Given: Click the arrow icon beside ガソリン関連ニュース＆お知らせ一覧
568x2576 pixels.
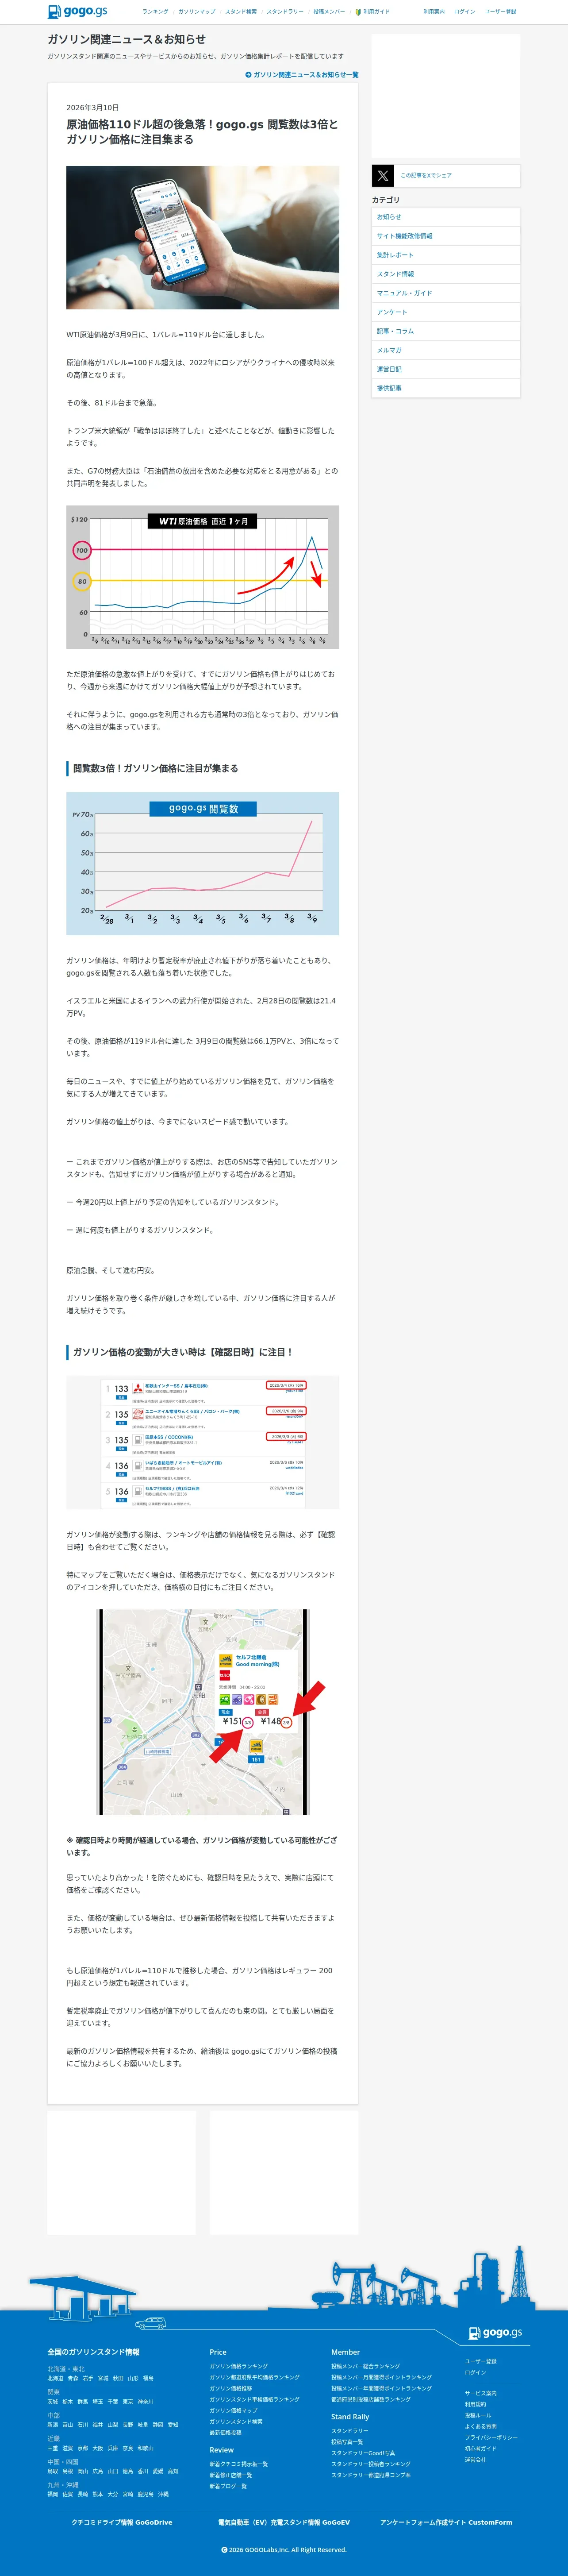Looking at the screenshot, I should pos(248,75).
